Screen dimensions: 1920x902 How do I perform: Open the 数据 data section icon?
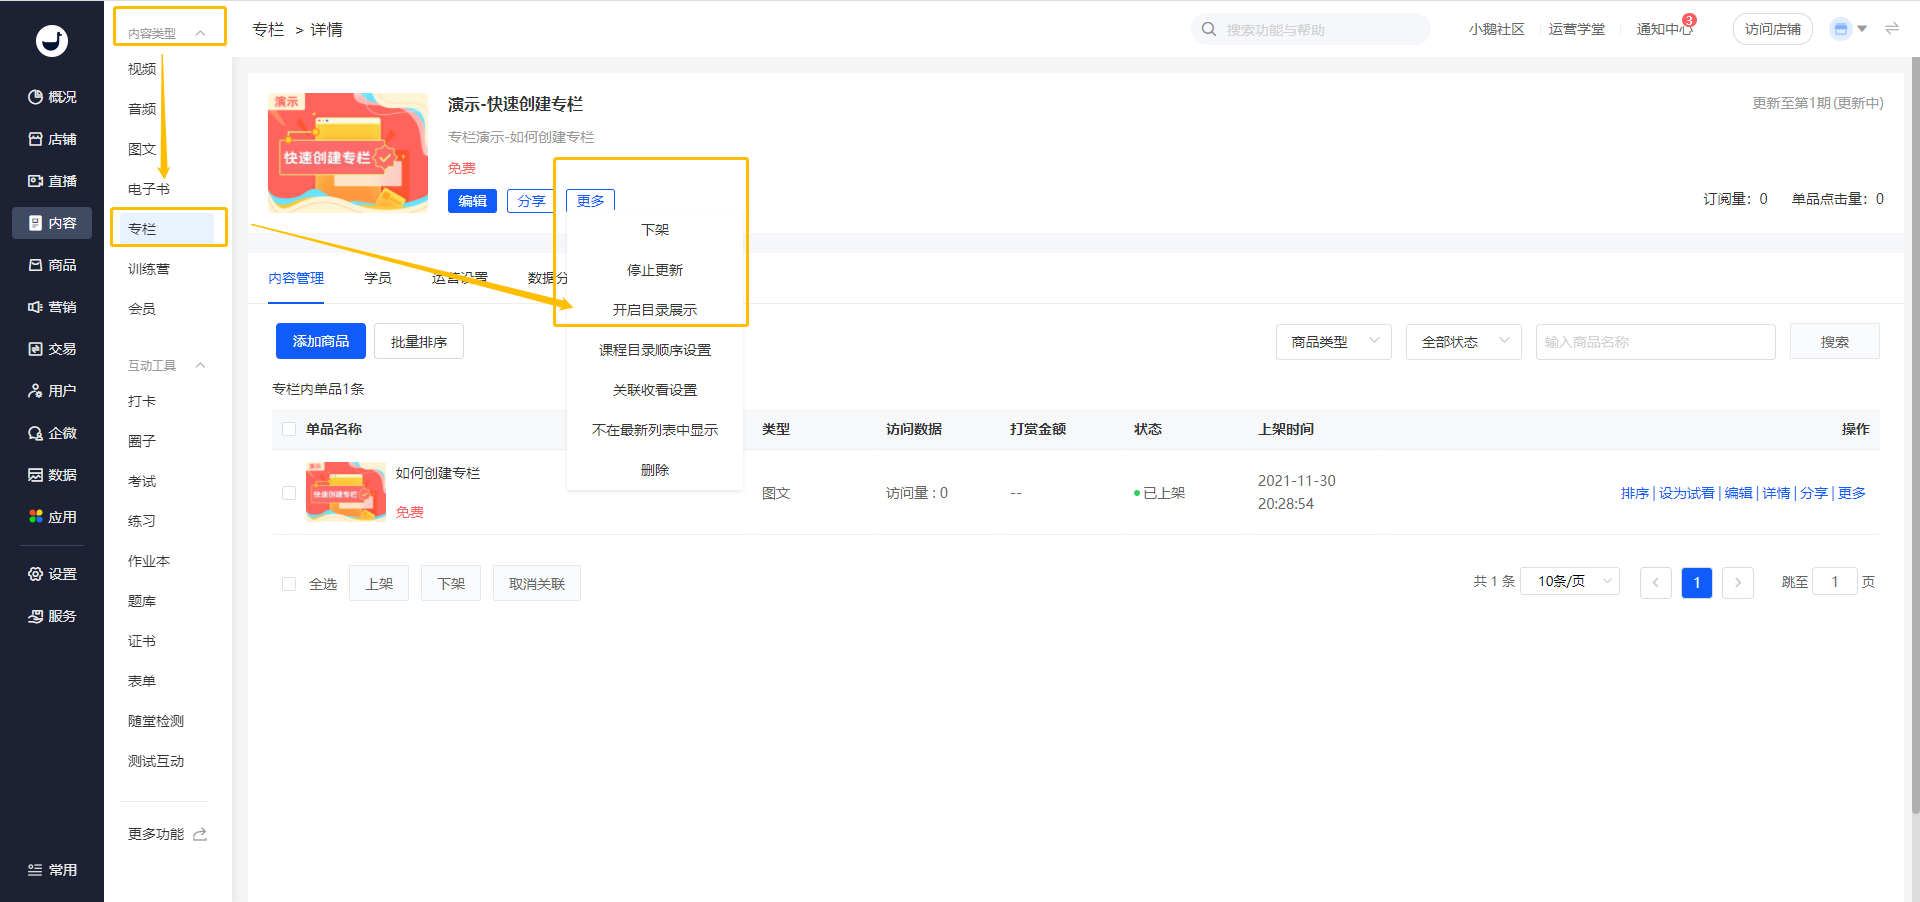36,475
